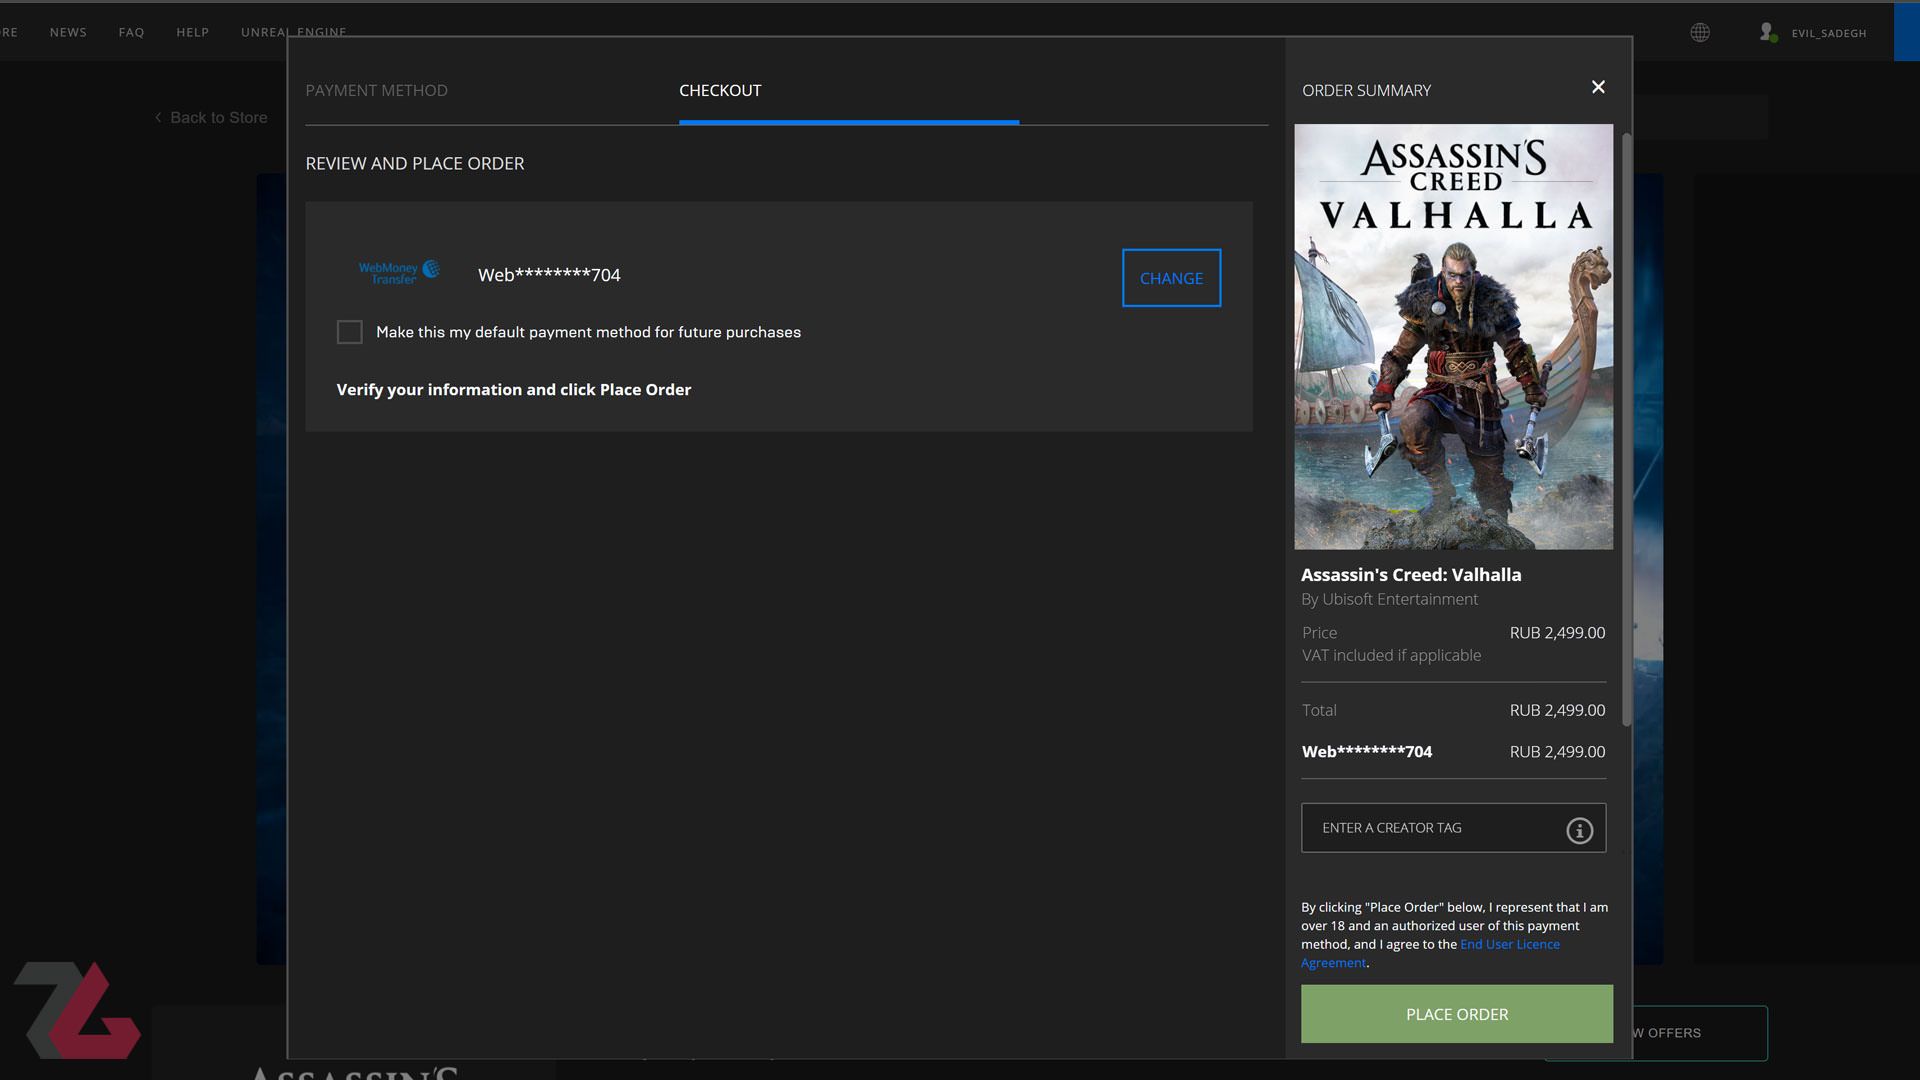Check the default payment method checkbox
The height and width of the screenshot is (1080, 1920).
[349, 332]
